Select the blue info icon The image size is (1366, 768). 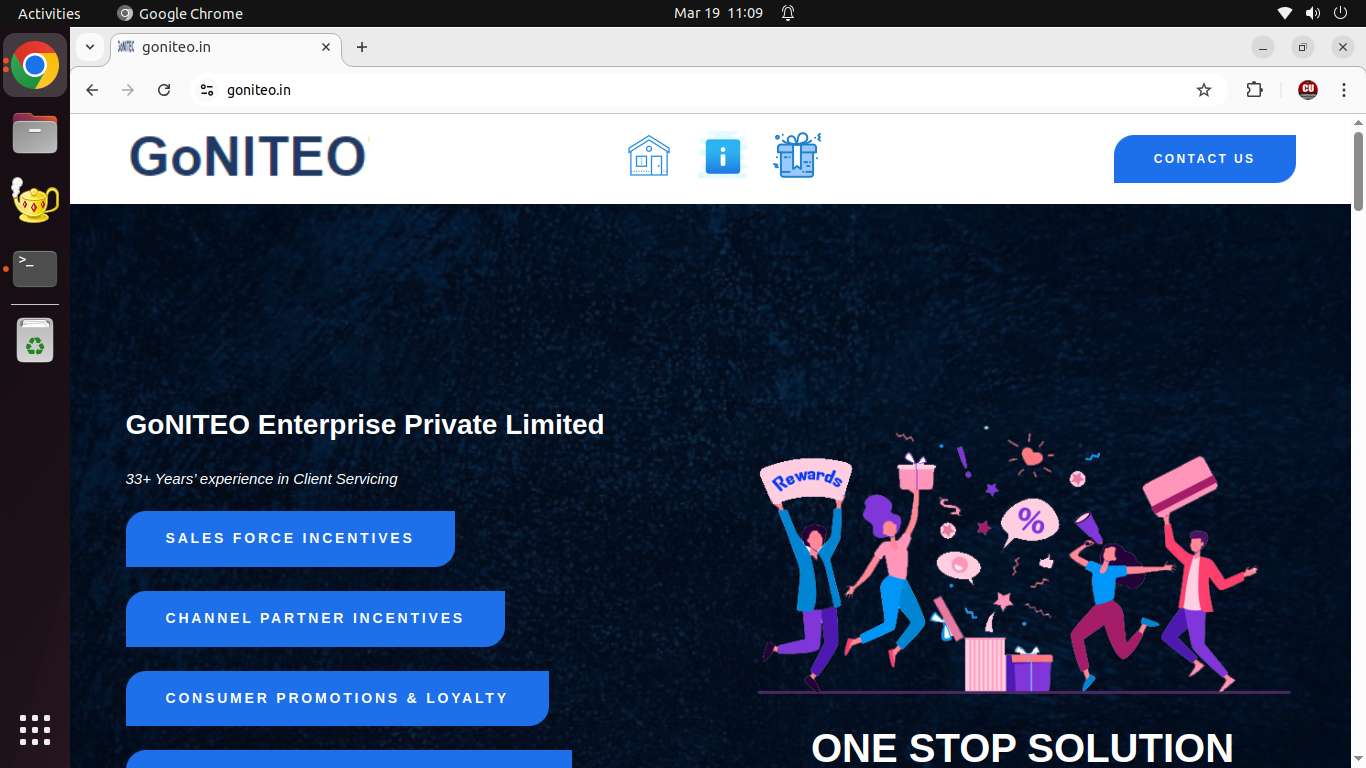pyautogui.click(x=722, y=157)
